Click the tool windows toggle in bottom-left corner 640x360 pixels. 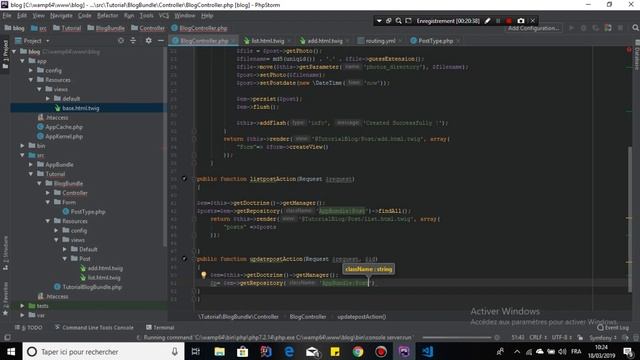[7, 338]
